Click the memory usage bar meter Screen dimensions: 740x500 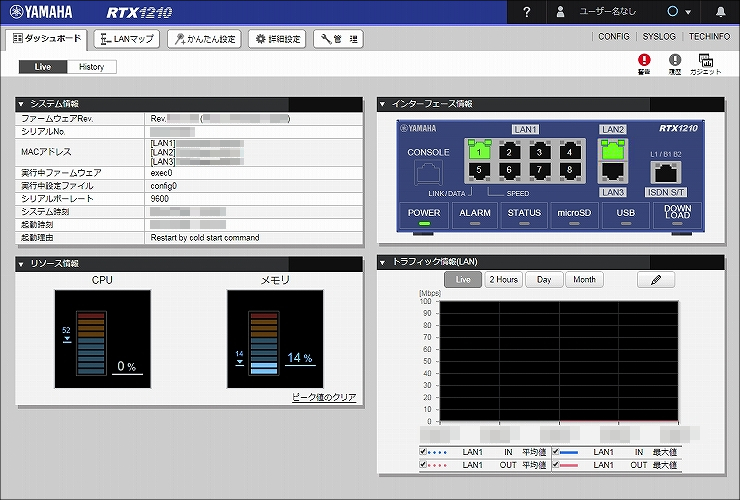click(x=264, y=343)
